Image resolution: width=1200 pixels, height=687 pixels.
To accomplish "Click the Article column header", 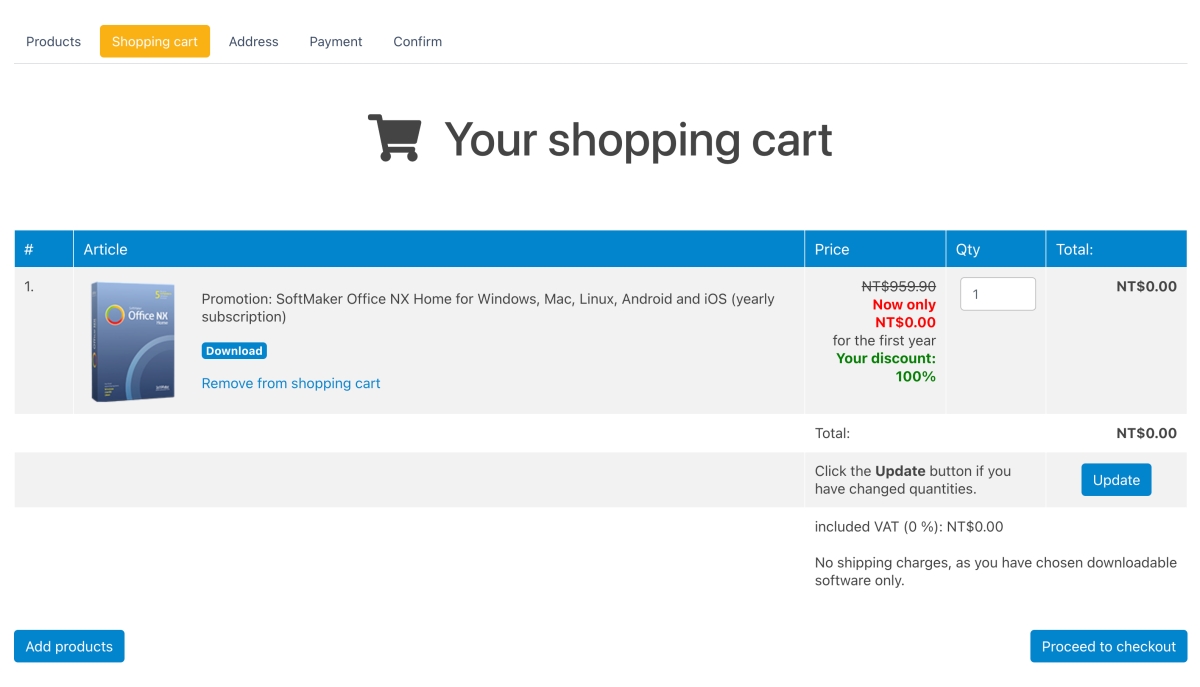I will (x=105, y=249).
